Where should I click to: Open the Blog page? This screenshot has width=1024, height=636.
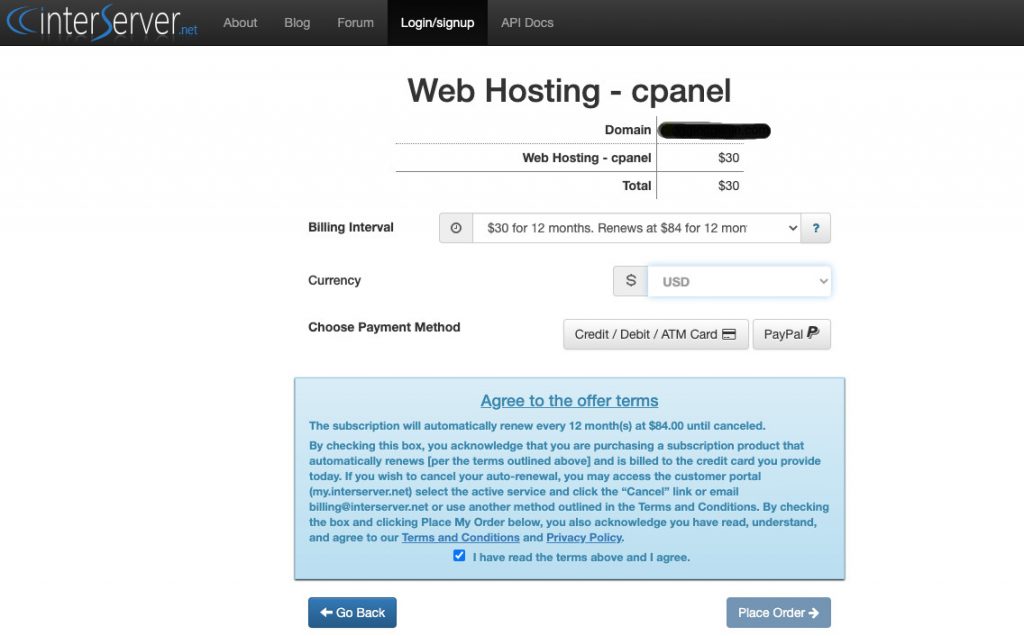pos(297,23)
